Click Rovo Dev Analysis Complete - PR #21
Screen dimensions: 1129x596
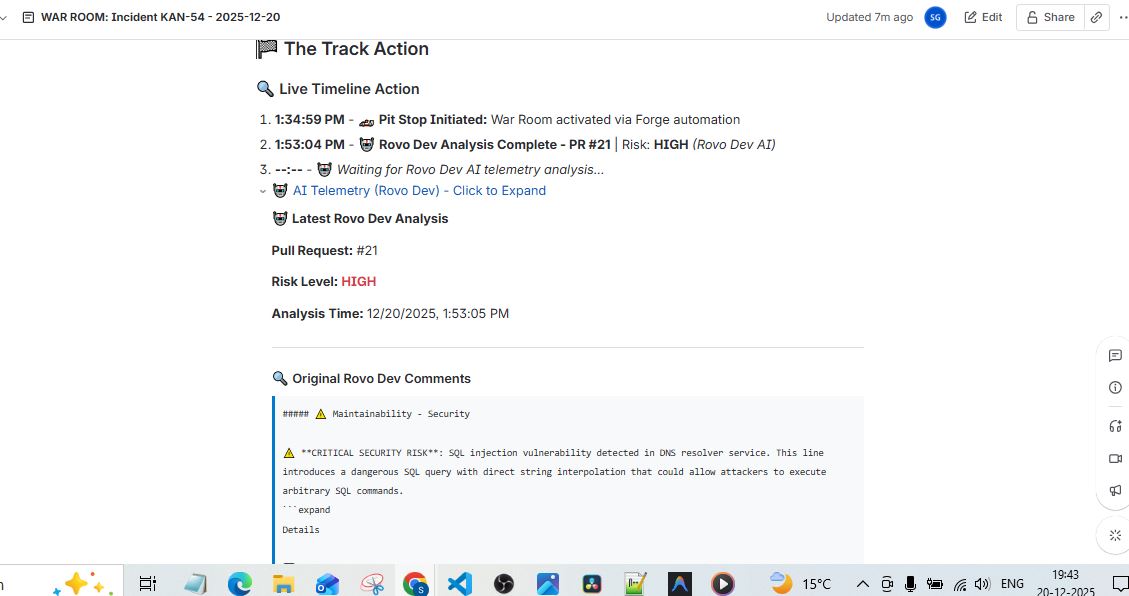click(495, 145)
